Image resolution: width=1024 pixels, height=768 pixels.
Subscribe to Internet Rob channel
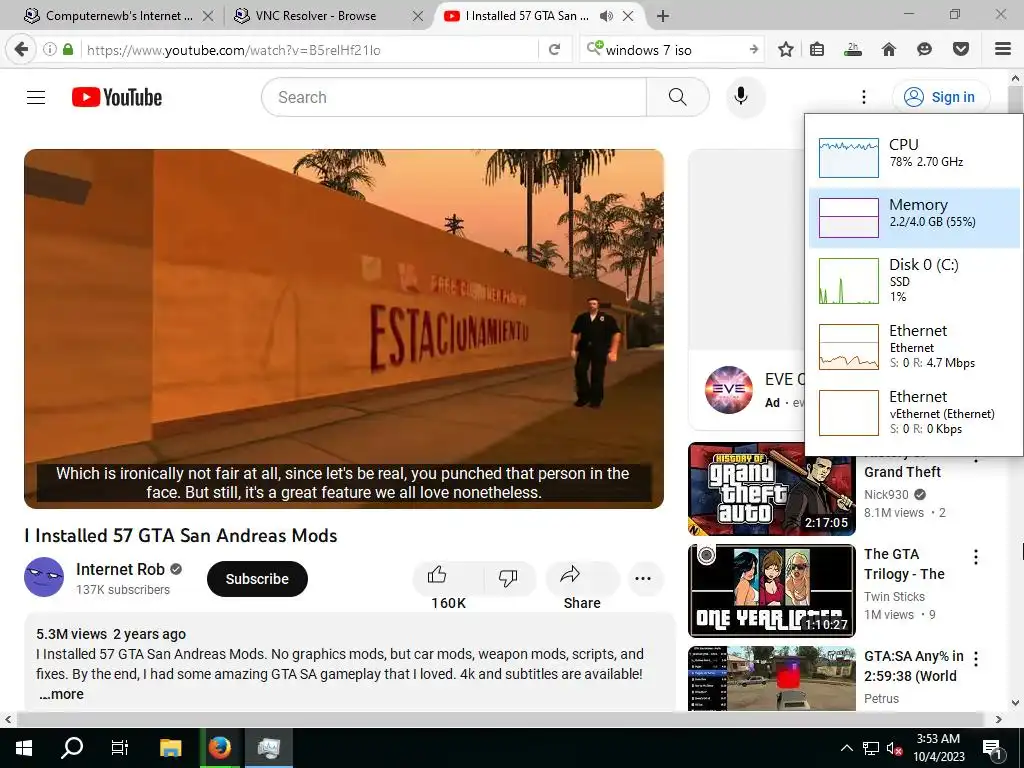point(257,579)
